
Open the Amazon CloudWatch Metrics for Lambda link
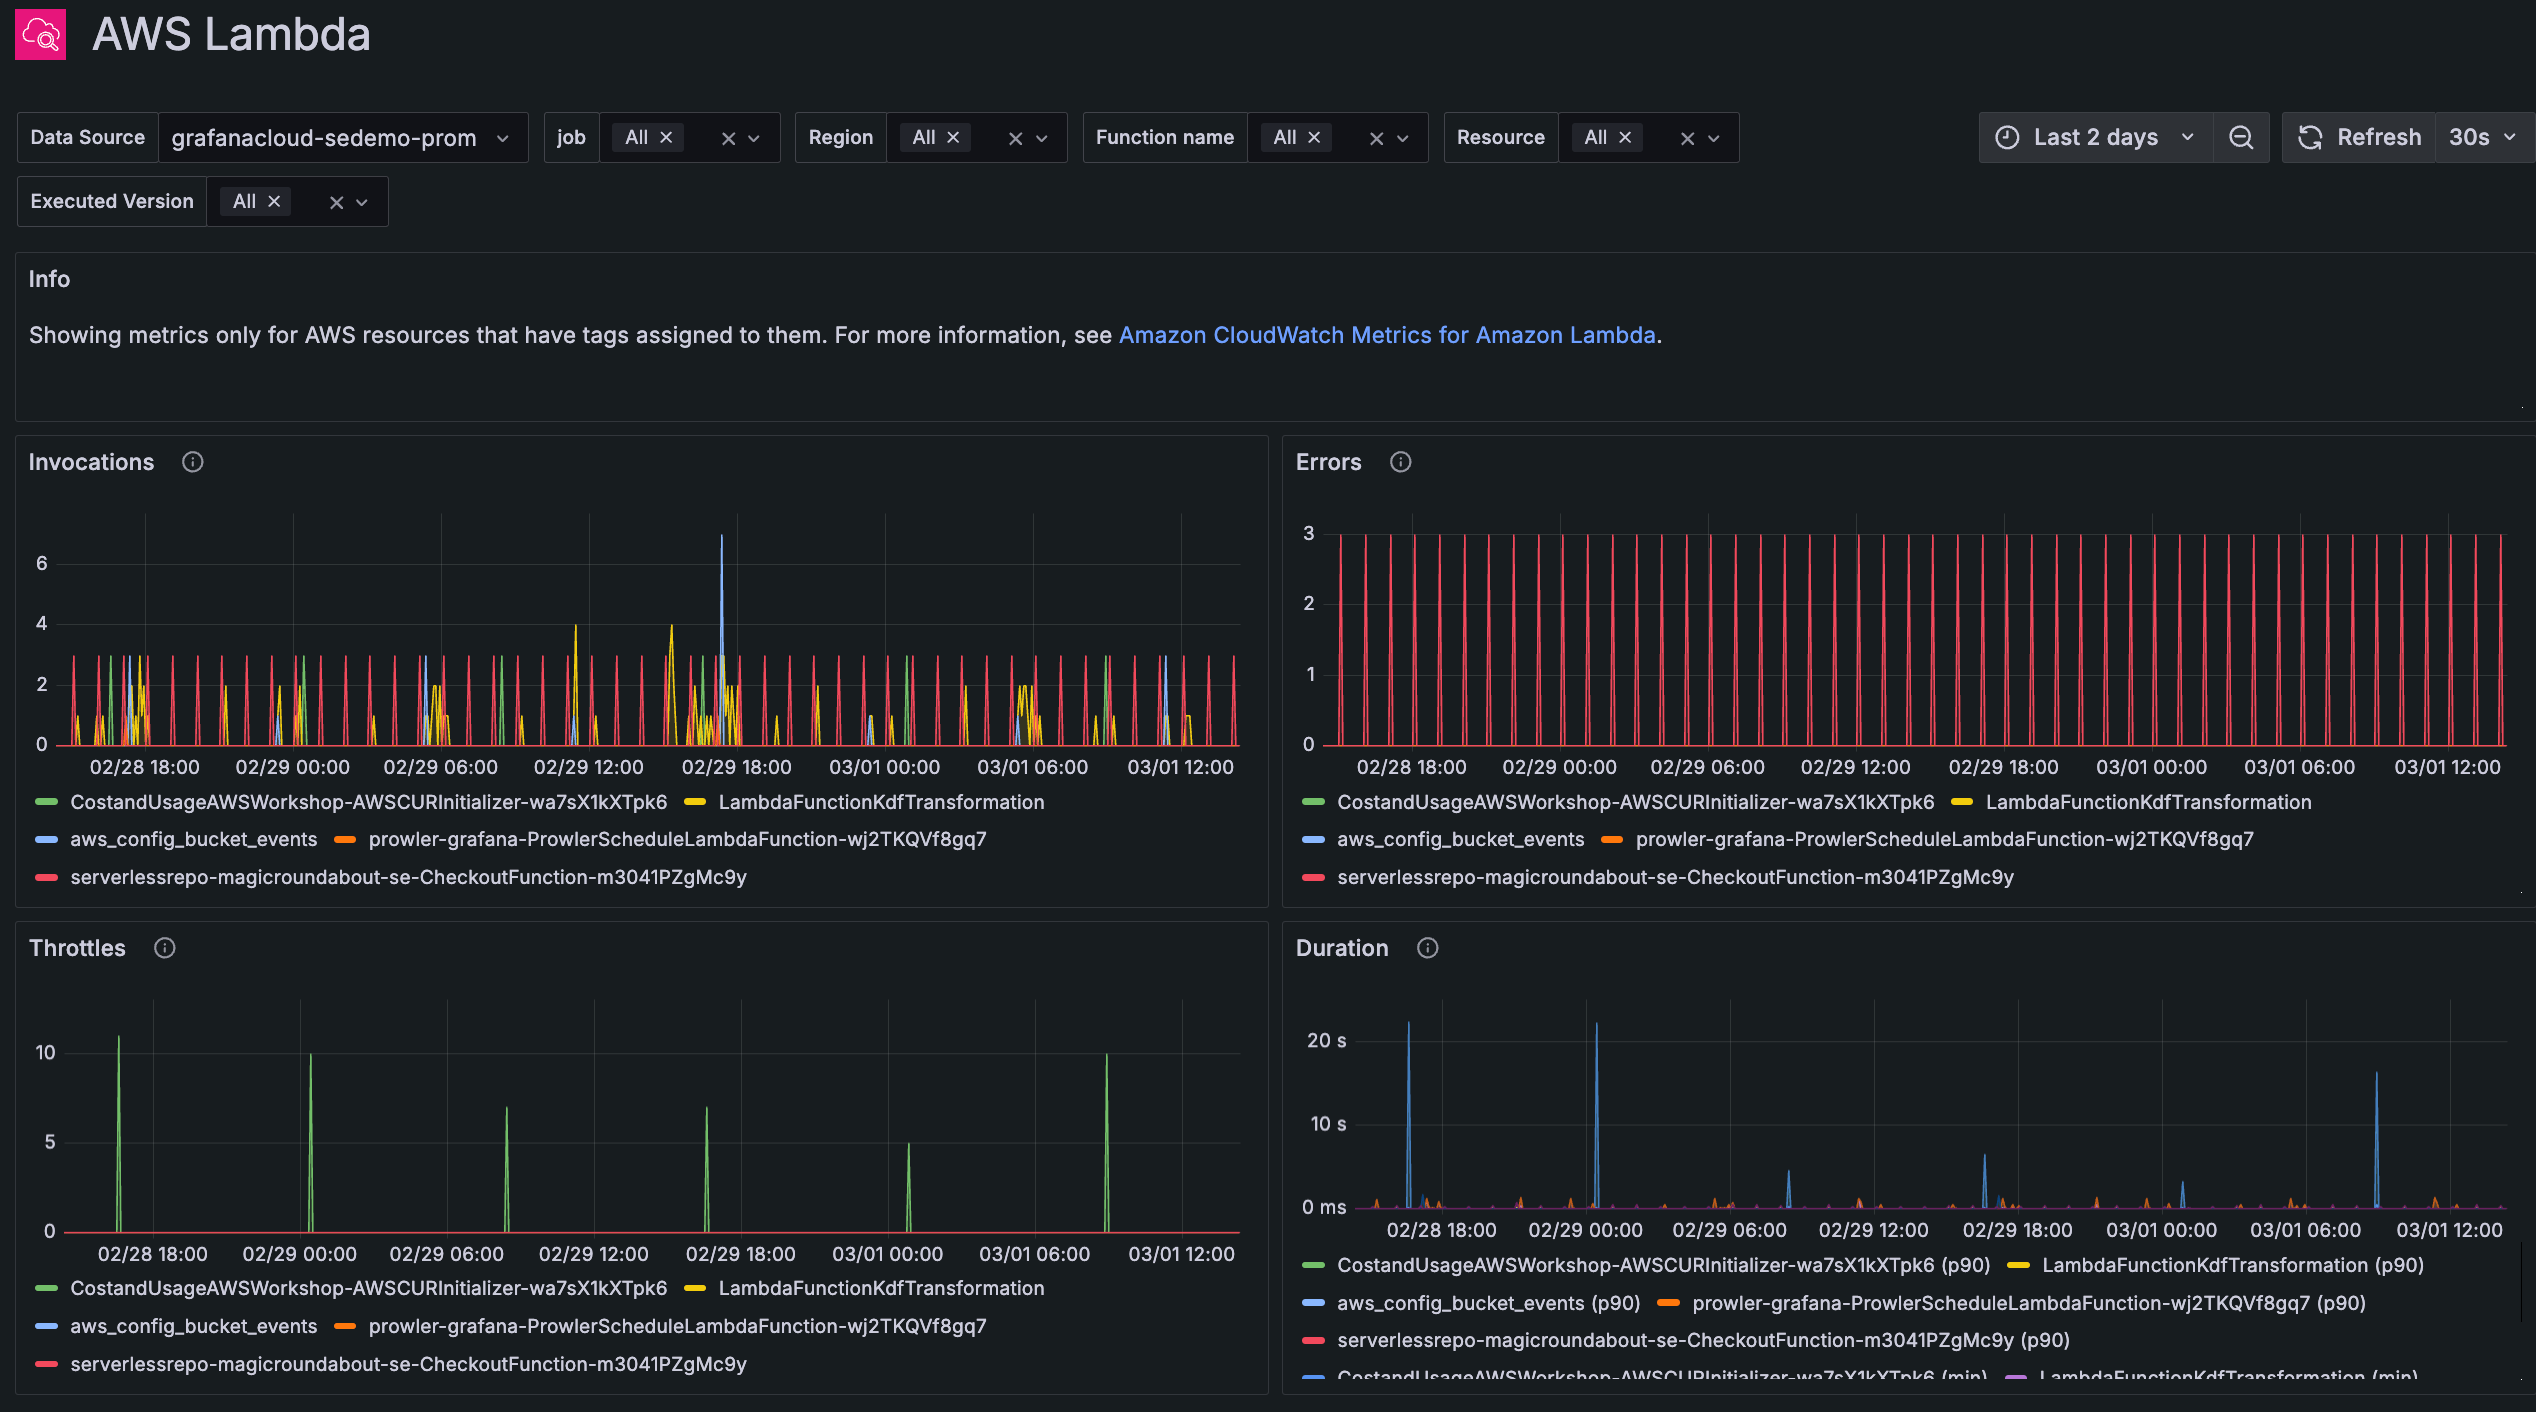pyautogui.click(x=1388, y=335)
